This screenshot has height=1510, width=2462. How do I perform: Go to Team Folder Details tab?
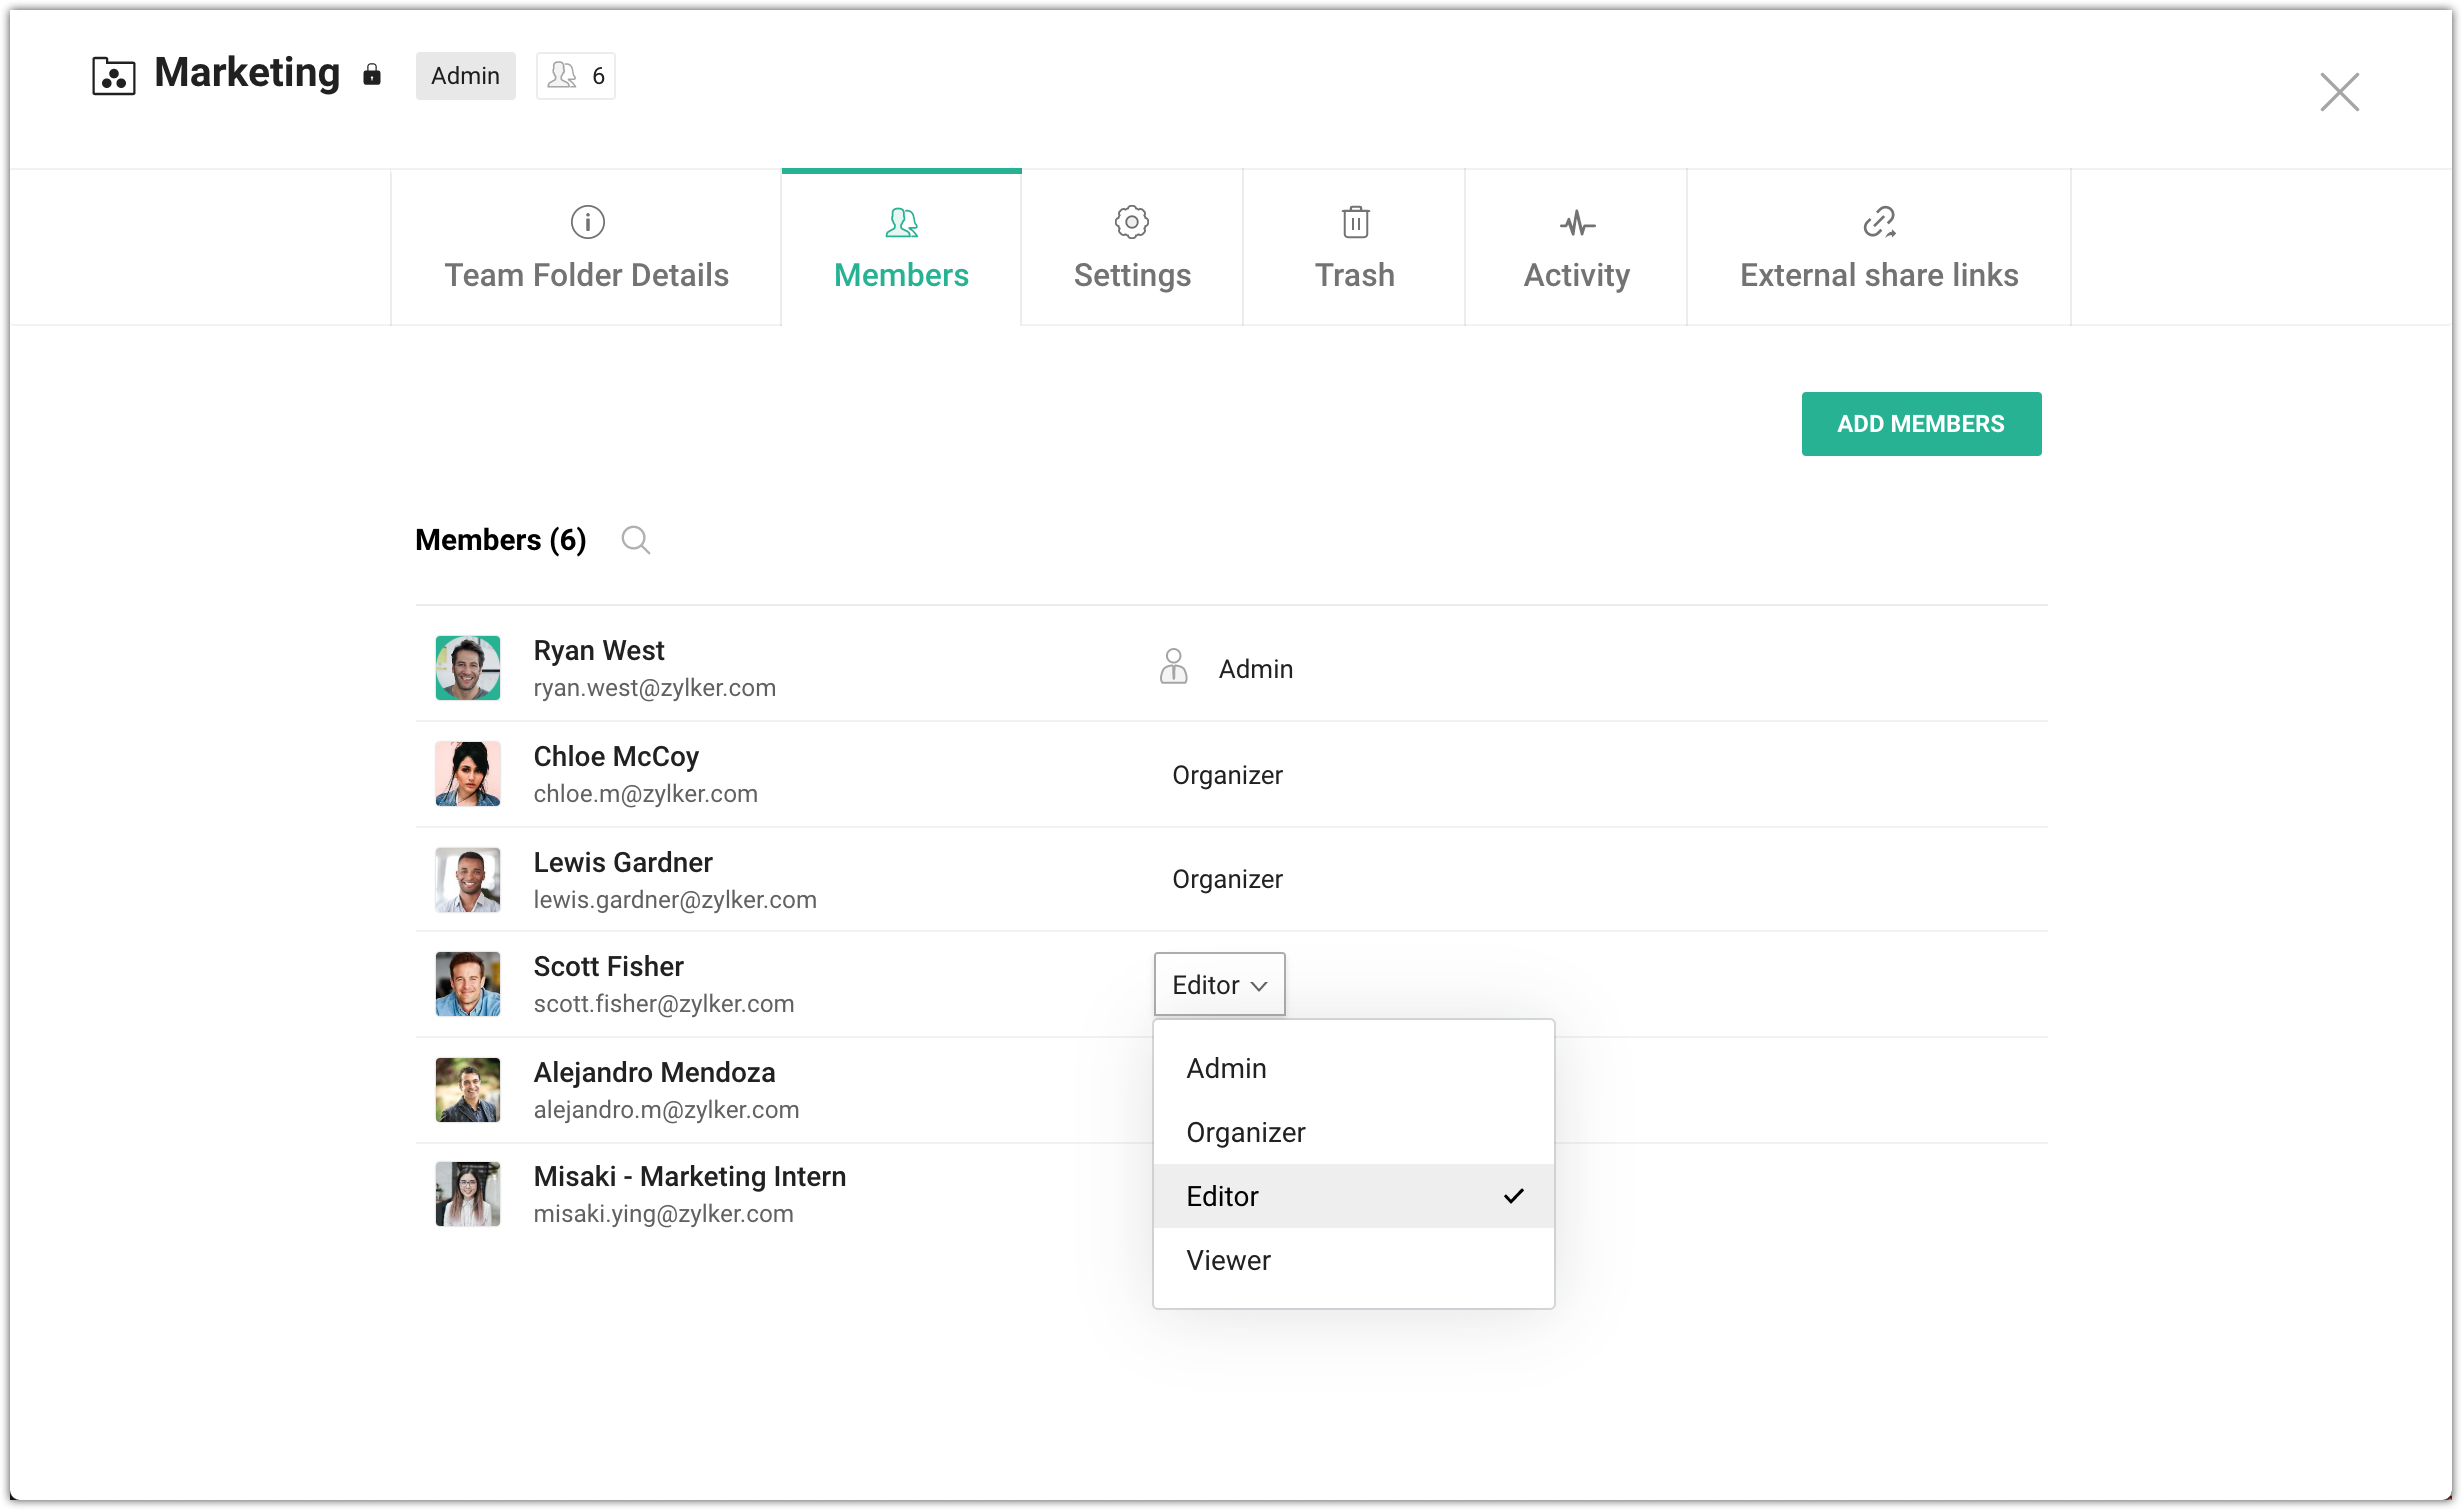coord(586,248)
